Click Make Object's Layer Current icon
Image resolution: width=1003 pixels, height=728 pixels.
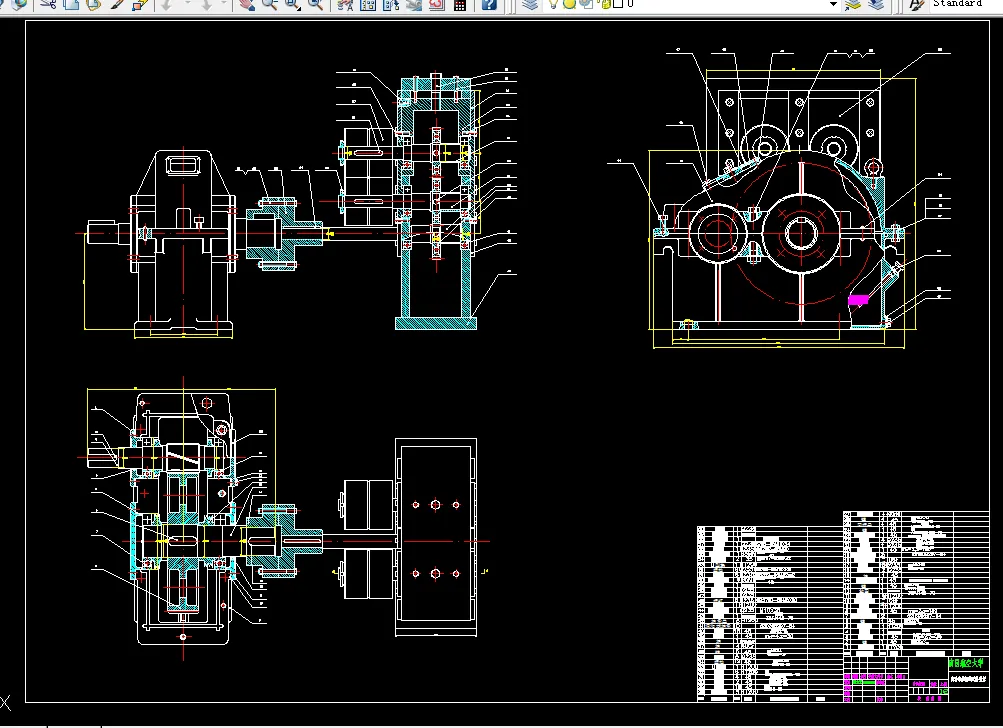[x=852, y=4]
